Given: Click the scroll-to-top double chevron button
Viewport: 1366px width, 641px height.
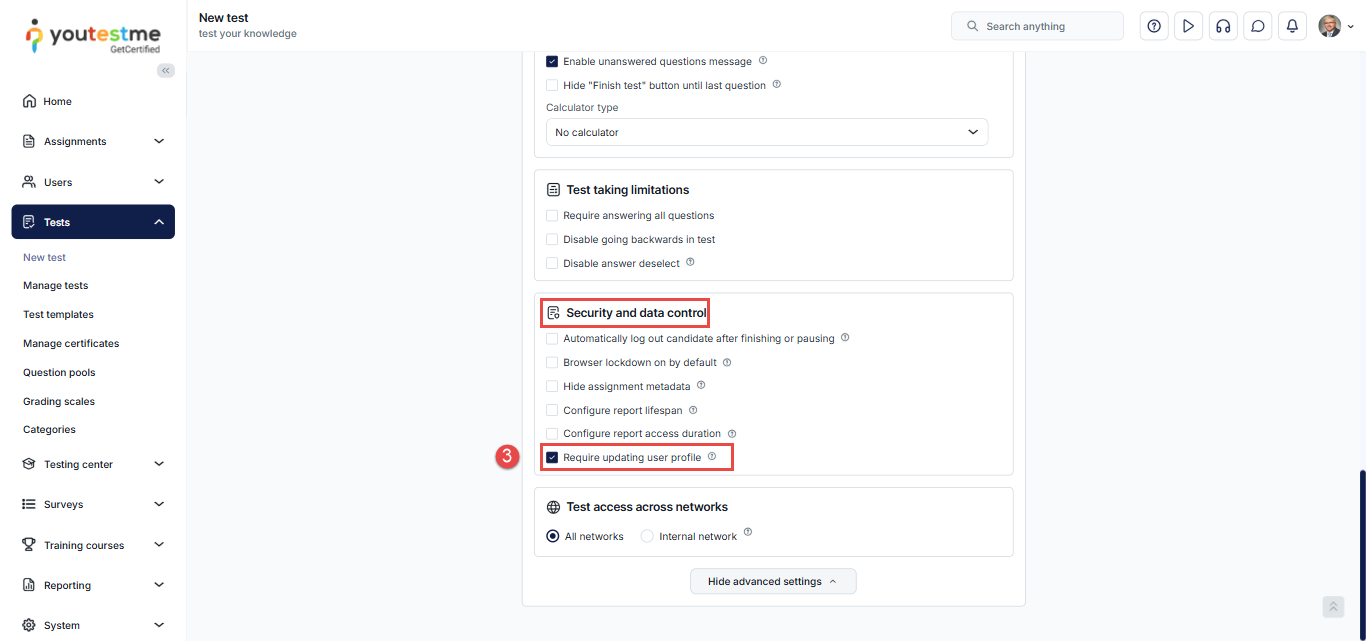Looking at the screenshot, I should pos(1333,607).
